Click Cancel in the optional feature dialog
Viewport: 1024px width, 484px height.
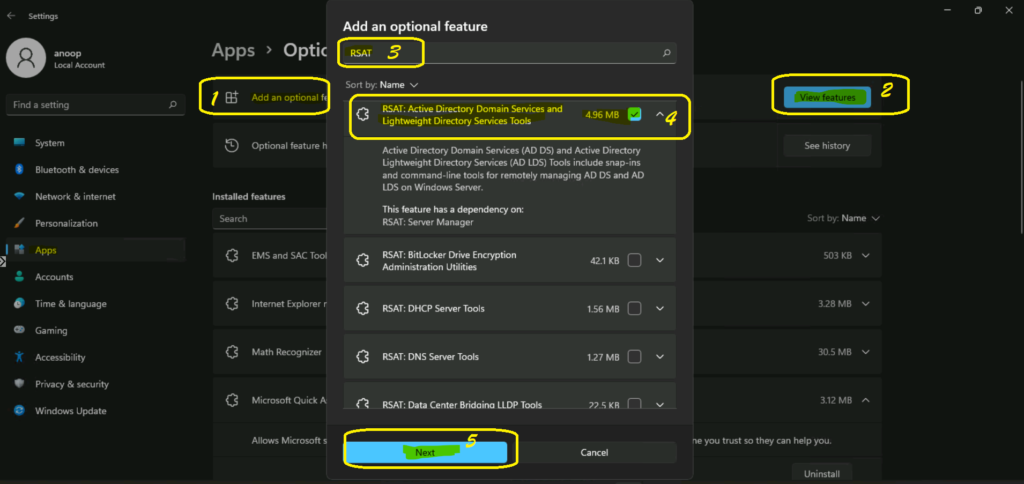tap(594, 452)
